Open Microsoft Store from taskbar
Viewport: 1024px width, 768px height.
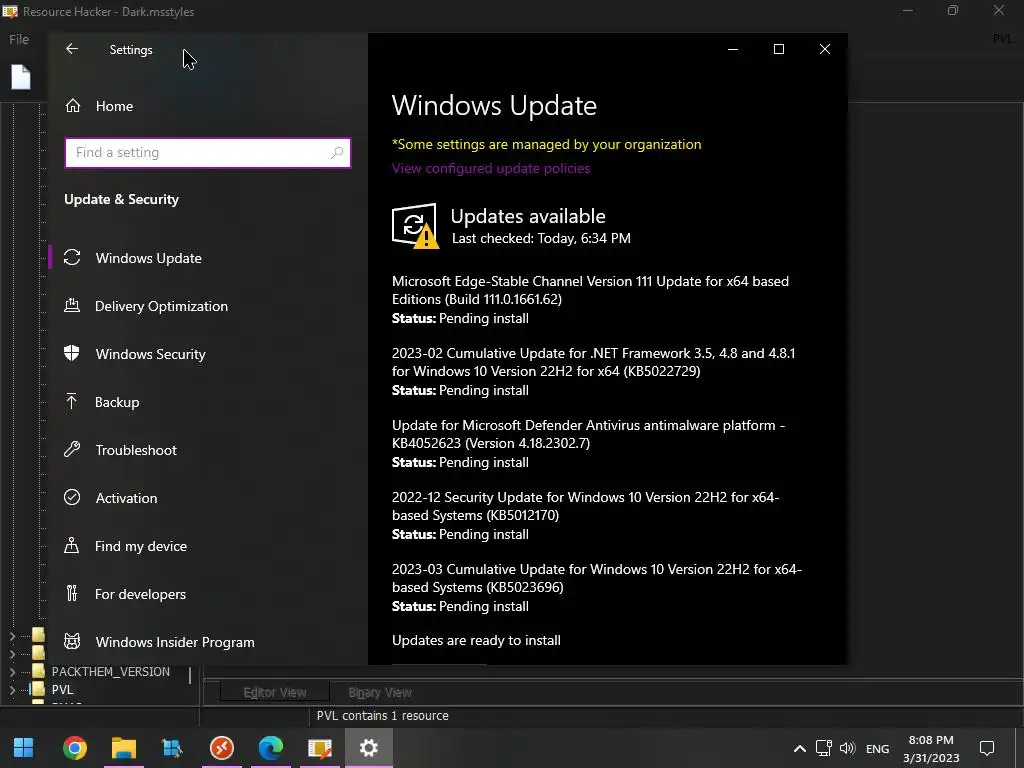[x=172, y=748]
